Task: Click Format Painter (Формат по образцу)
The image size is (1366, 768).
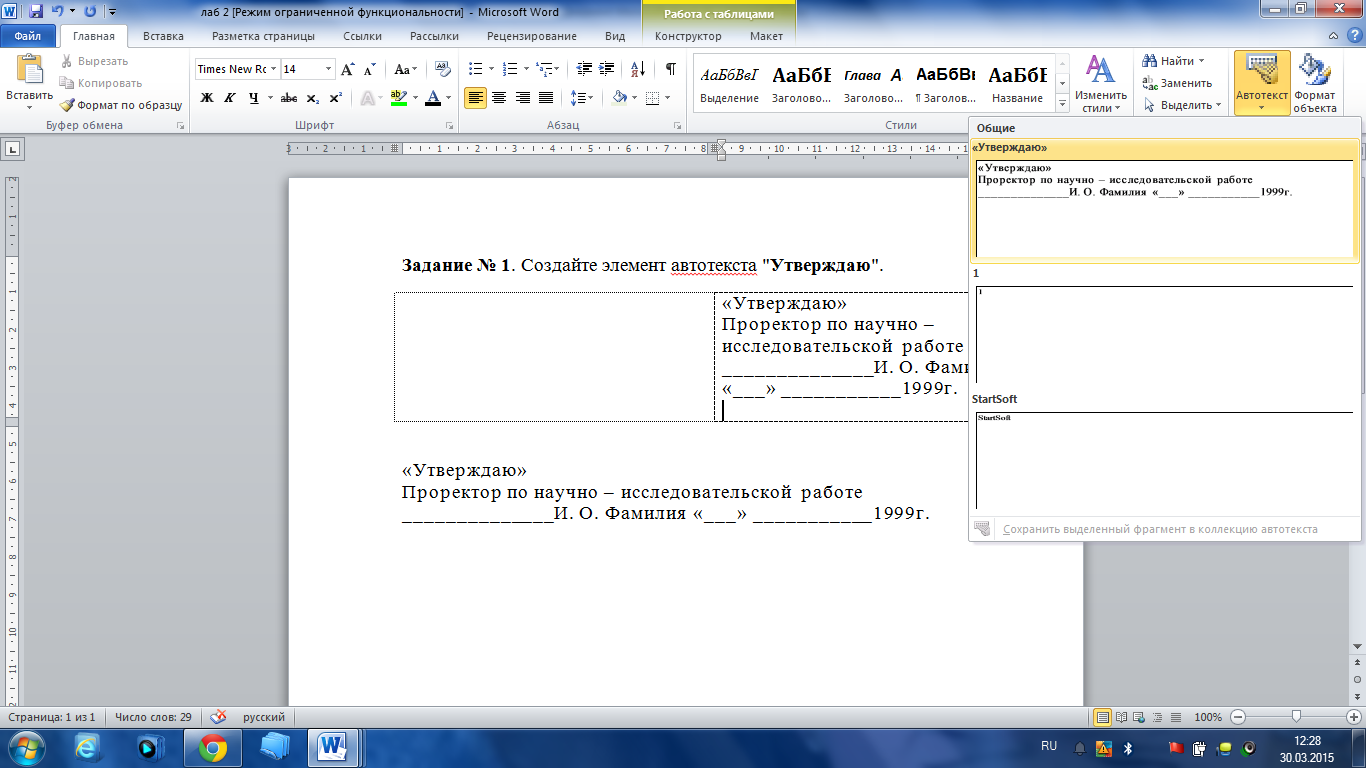Action: point(121,105)
